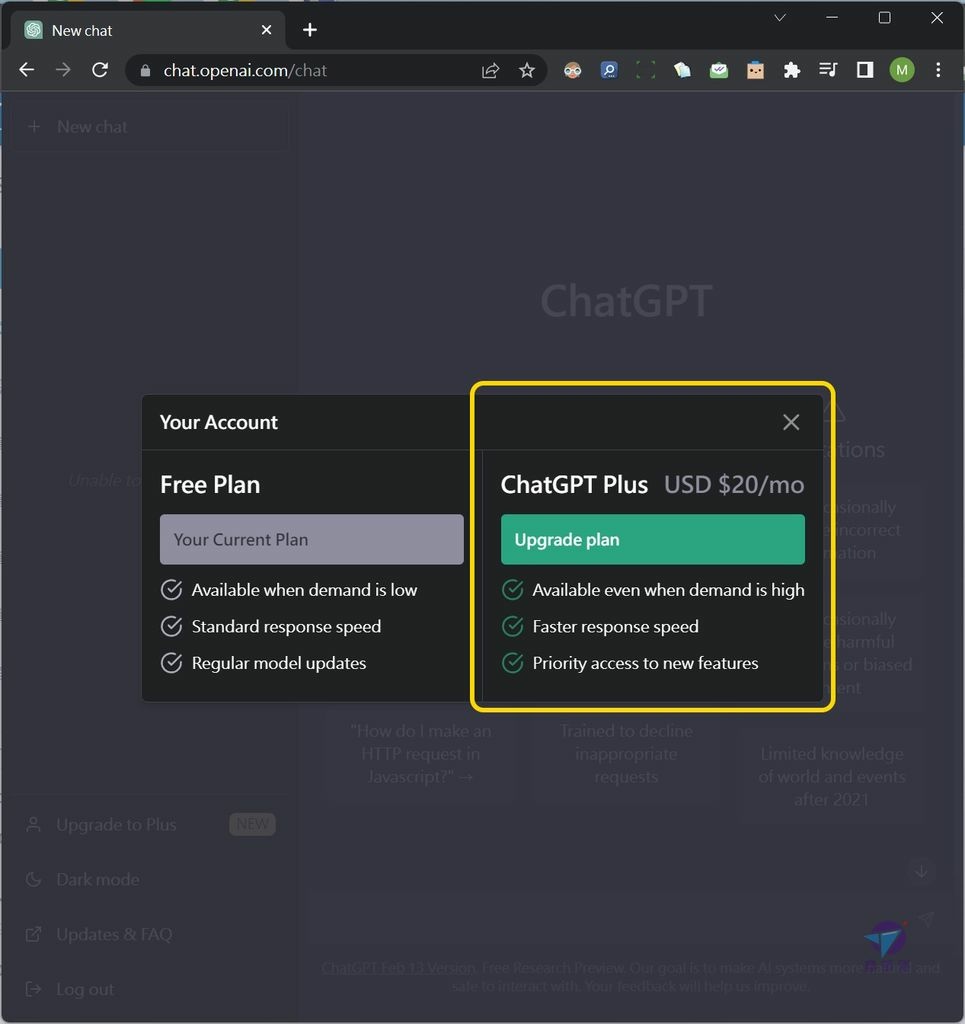This screenshot has height=1024, width=965.
Task: Close the Your Account dialog
Action: click(x=791, y=423)
